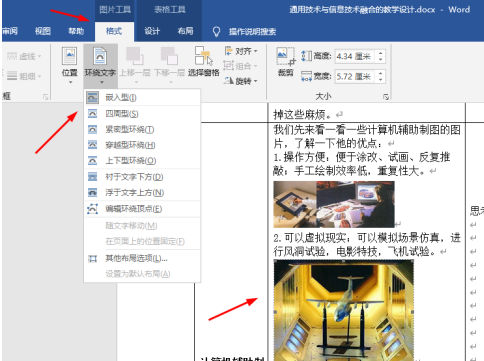
Task: Choose the 四周型(S) square wrap option
Action: coord(142,114)
